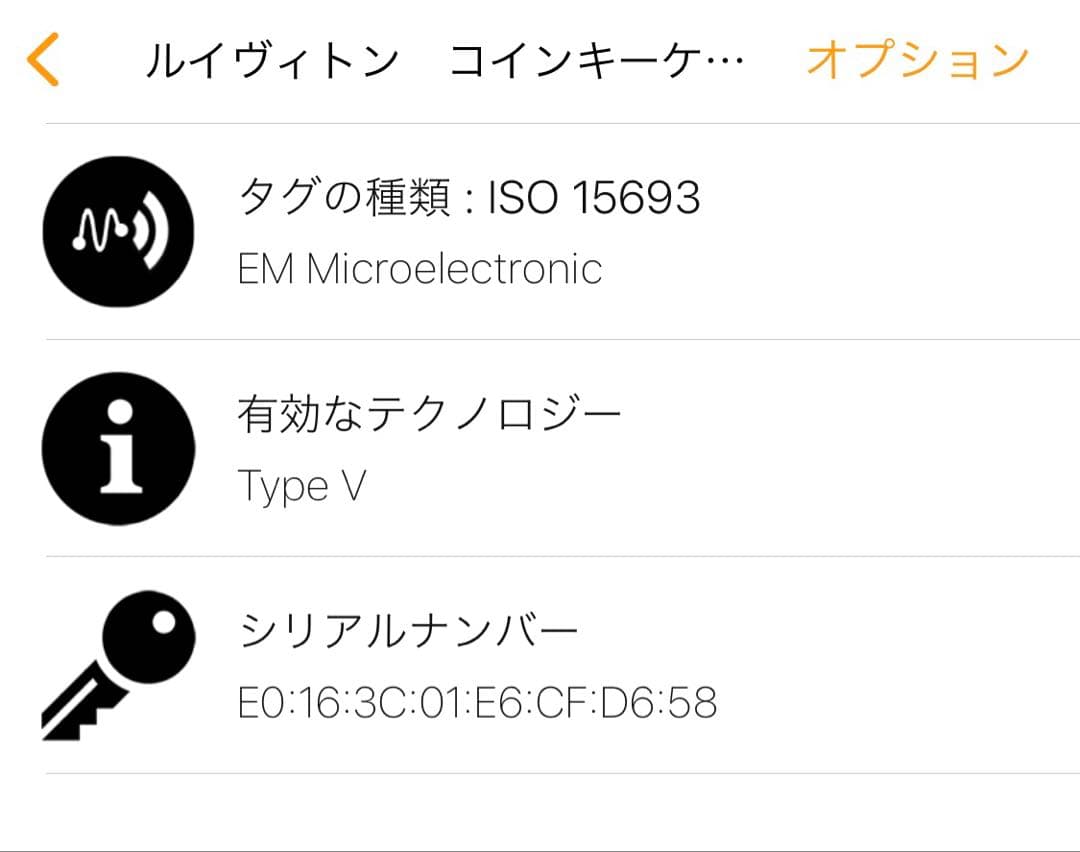The width and height of the screenshot is (1080, 852).
Task: Tap the round information "i" icon
Action: (119, 448)
